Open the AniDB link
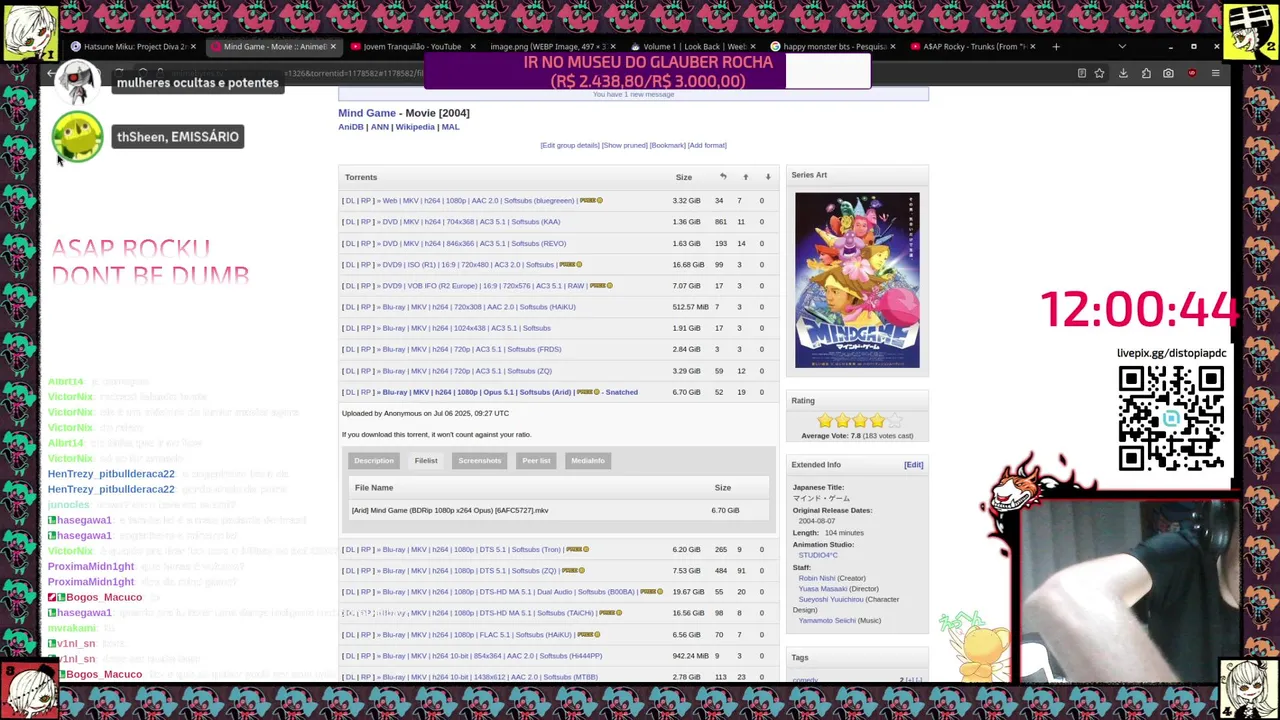 pyautogui.click(x=351, y=127)
